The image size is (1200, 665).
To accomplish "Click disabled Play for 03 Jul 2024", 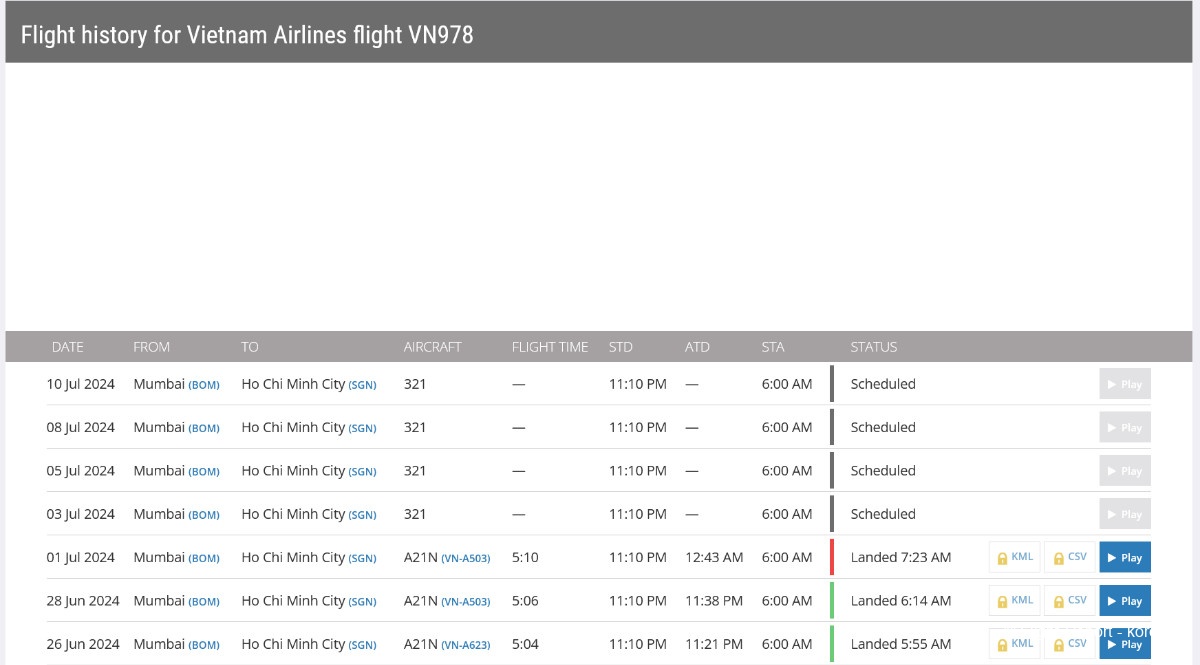I will 1125,514.
